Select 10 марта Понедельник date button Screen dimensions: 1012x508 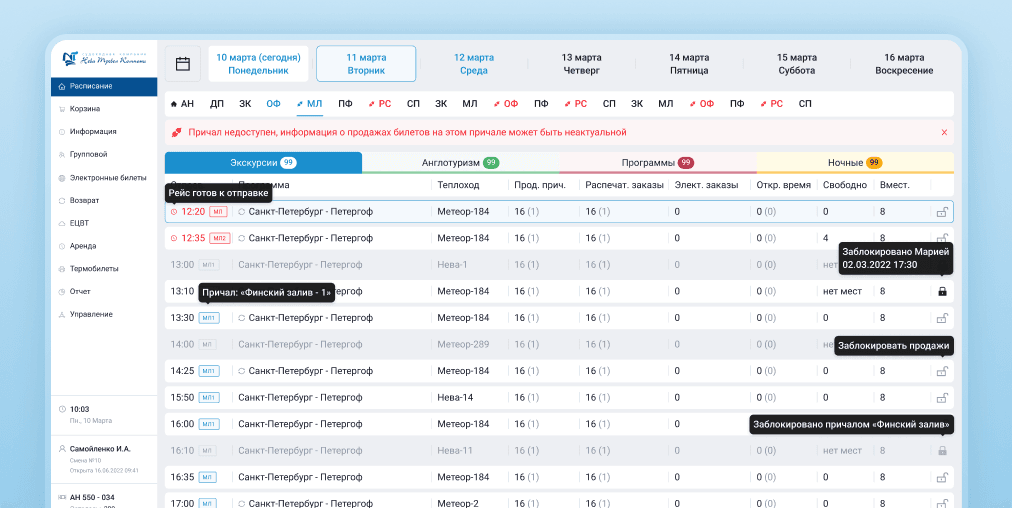[x=258, y=64]
